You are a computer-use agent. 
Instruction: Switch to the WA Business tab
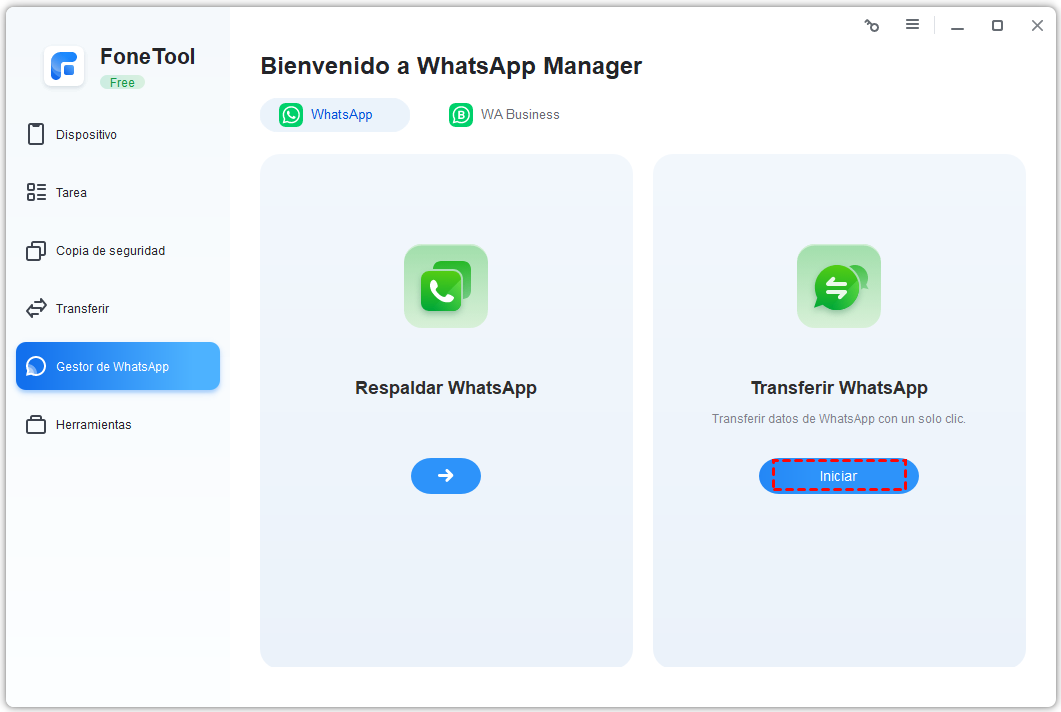point(505,115)
